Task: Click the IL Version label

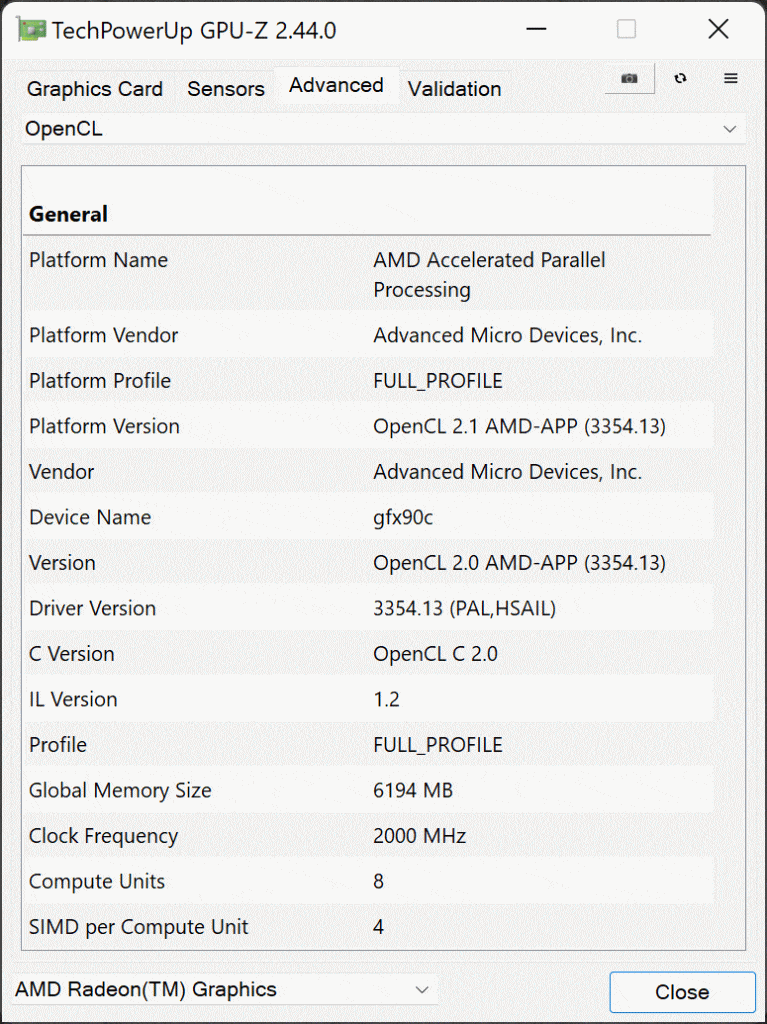Action: click(x=73, y=699)
